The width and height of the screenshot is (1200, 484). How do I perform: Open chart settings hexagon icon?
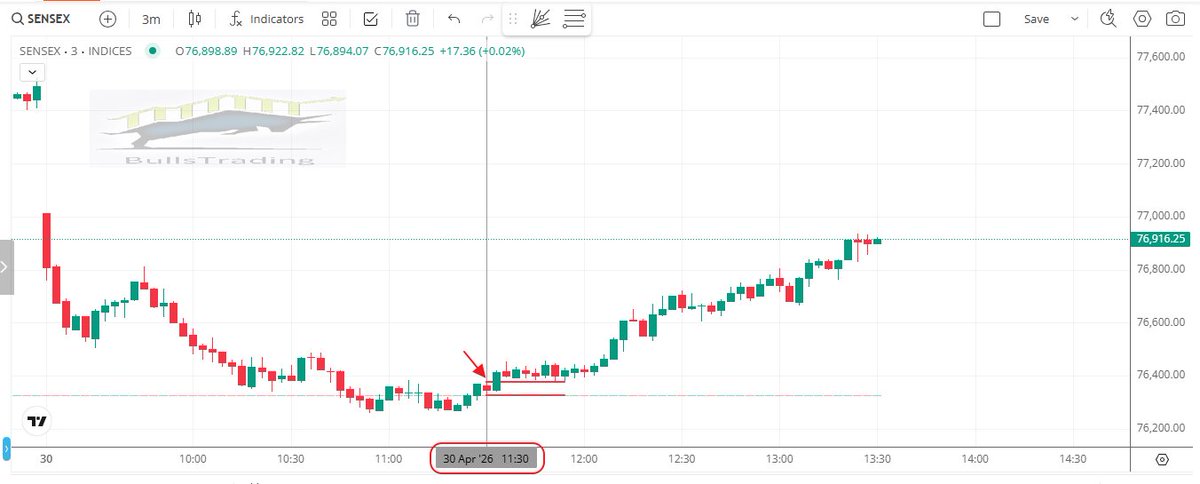1142,19
